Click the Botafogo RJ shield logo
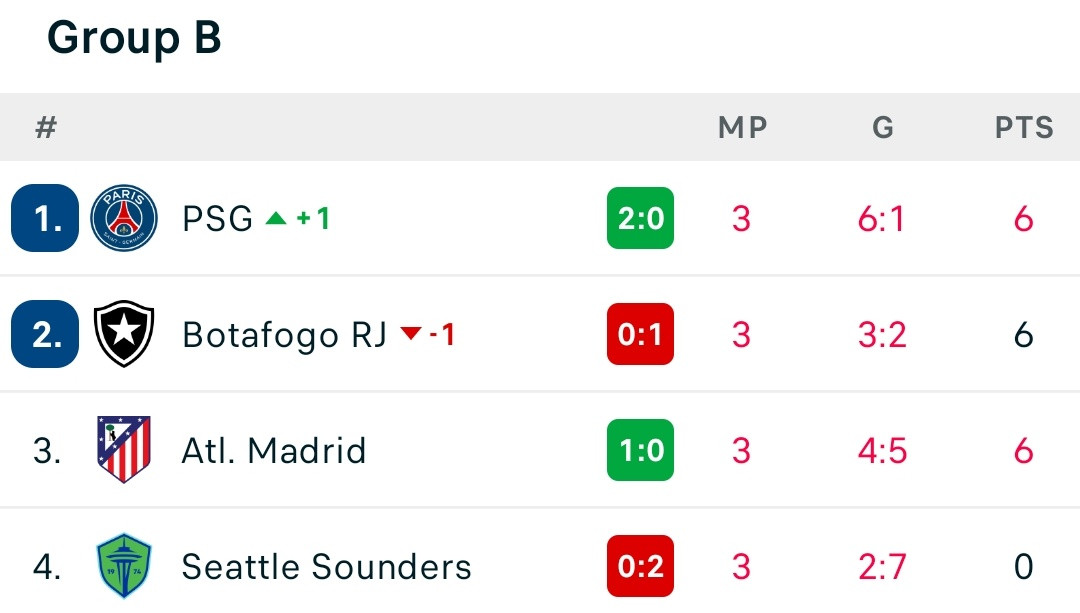 [124, 333]
